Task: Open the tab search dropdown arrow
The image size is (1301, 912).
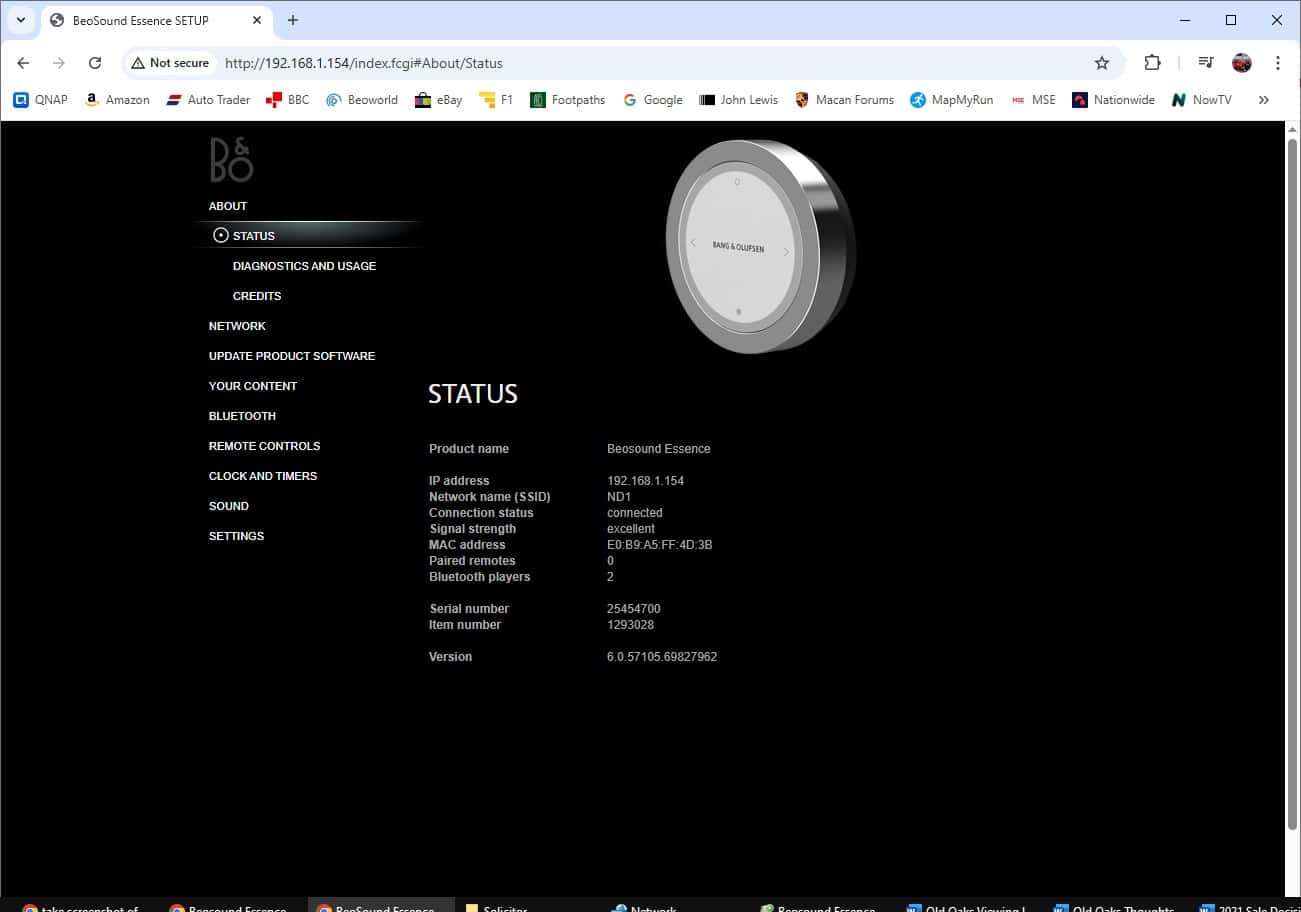Action: (20, 20)
